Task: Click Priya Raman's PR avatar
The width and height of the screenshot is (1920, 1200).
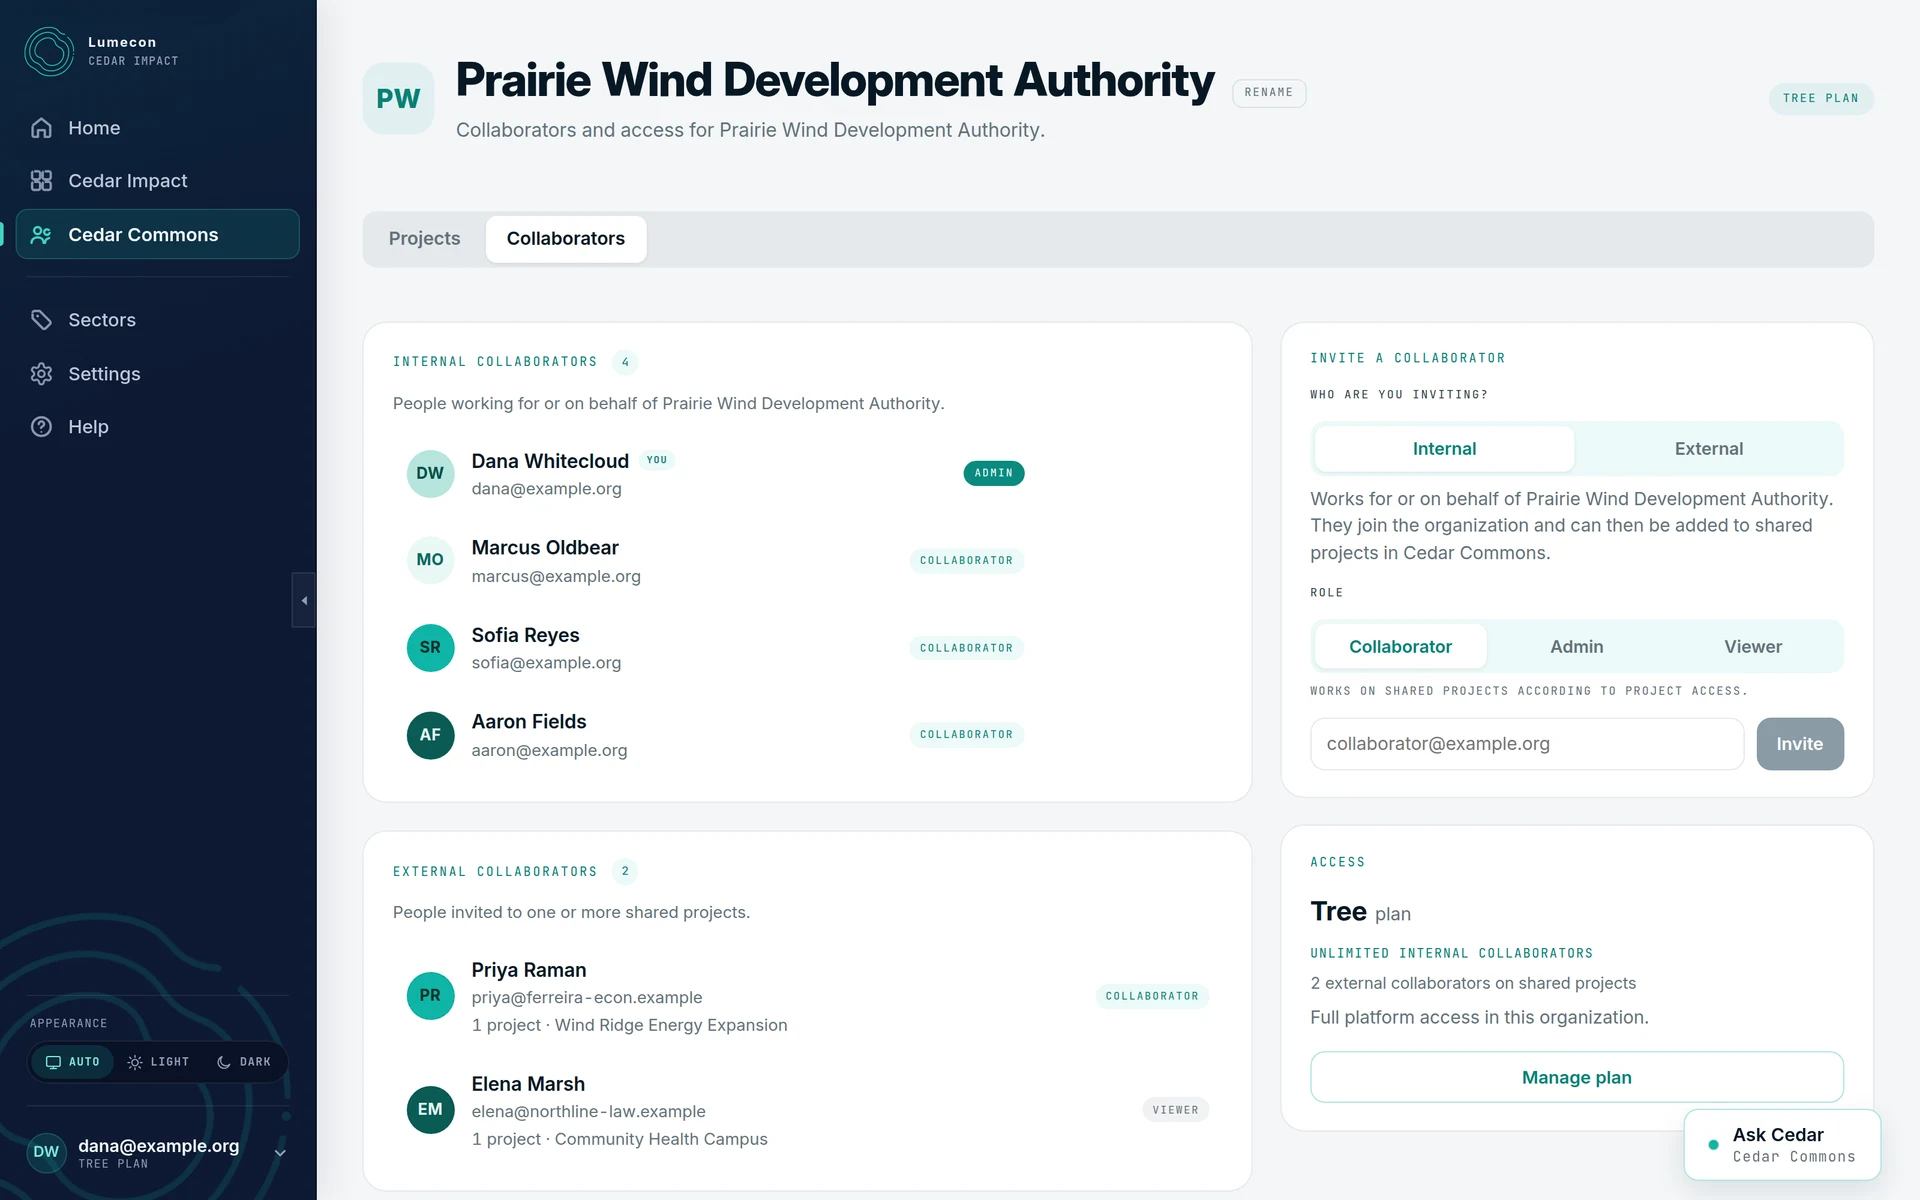Action: tap(430, 996)
